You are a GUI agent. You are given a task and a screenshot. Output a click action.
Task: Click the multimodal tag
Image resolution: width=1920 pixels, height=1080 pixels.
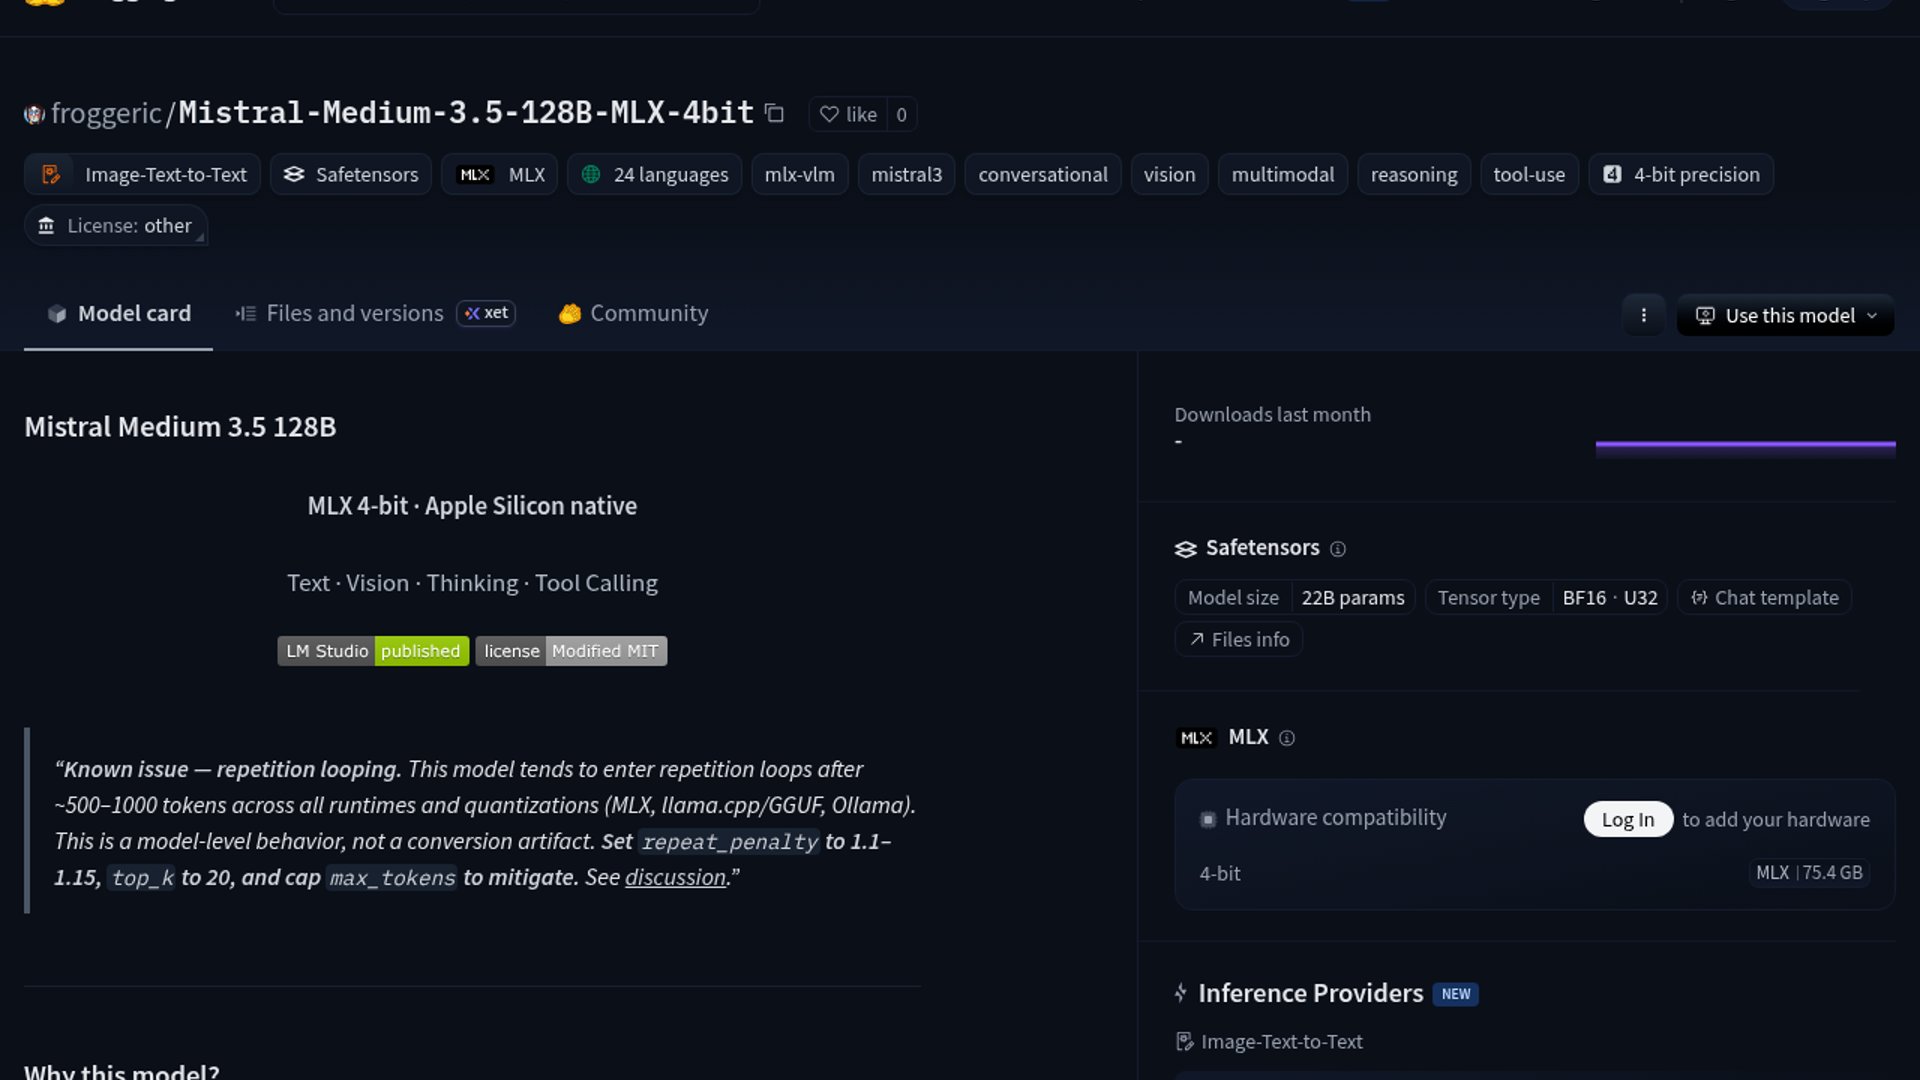pos(1283,174)
